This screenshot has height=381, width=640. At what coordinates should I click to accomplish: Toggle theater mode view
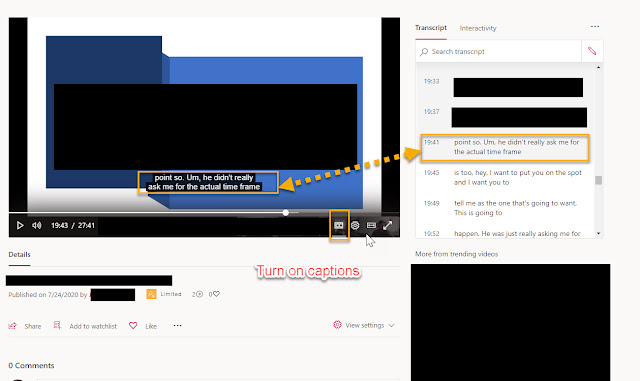pyautogui.click(x=371, y=225)
